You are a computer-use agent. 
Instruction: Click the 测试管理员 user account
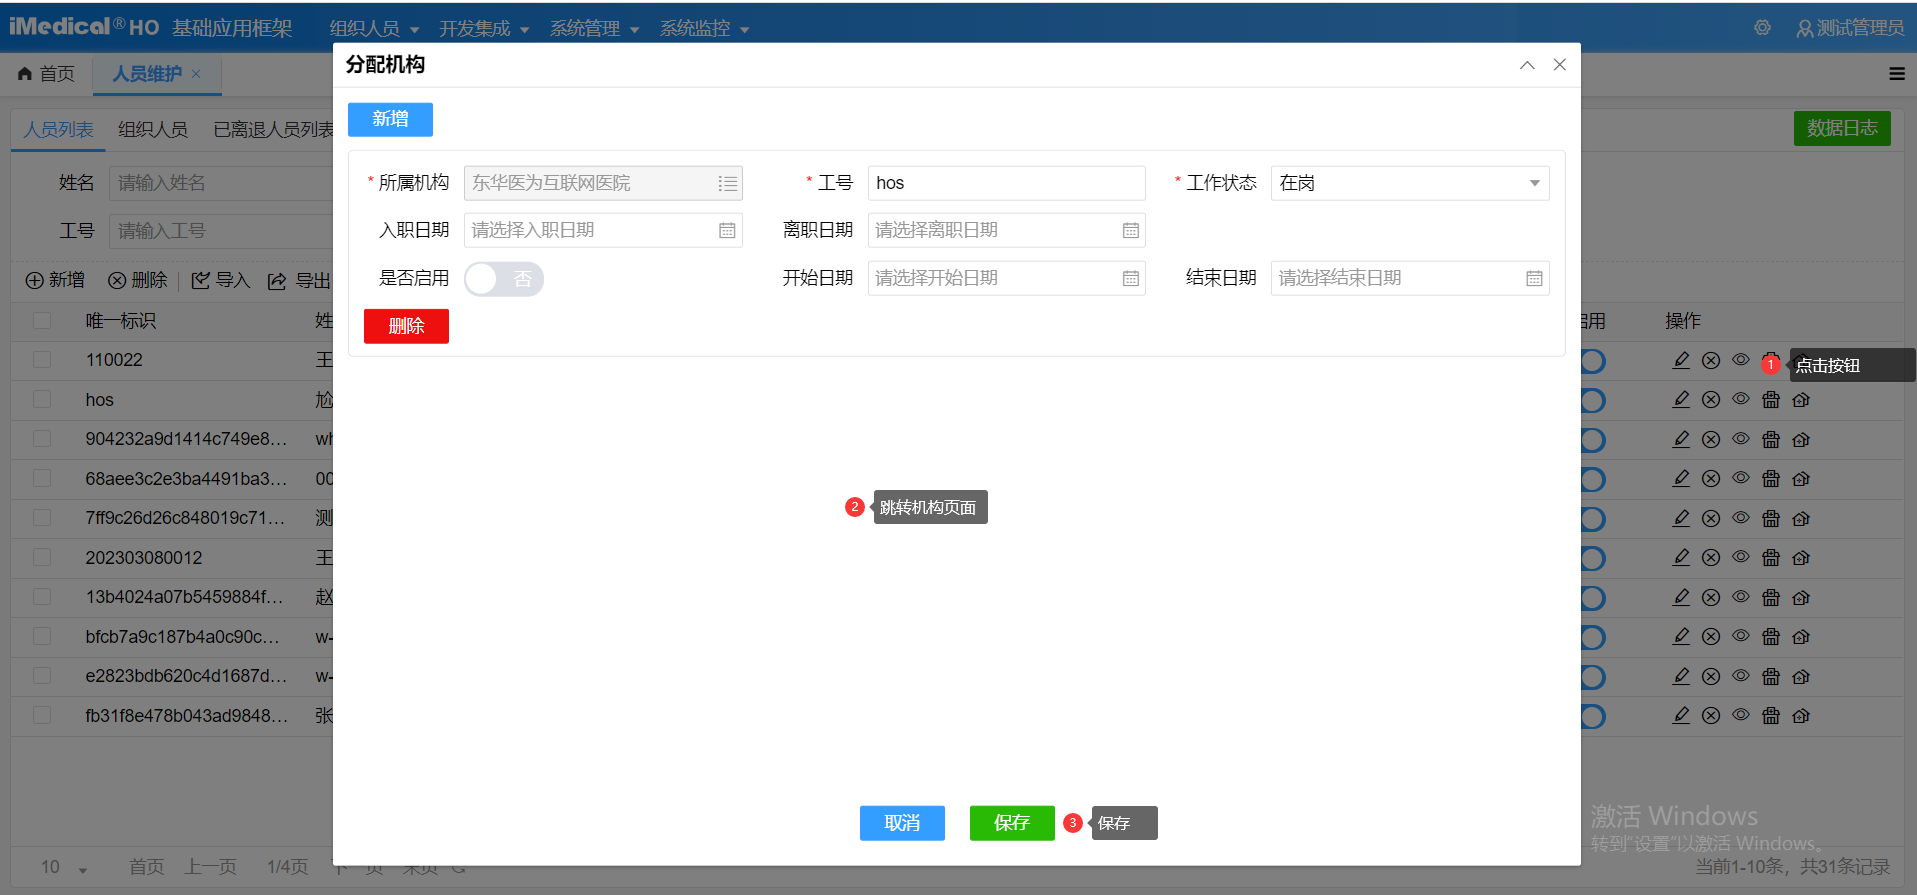(x=1850, y=28)
